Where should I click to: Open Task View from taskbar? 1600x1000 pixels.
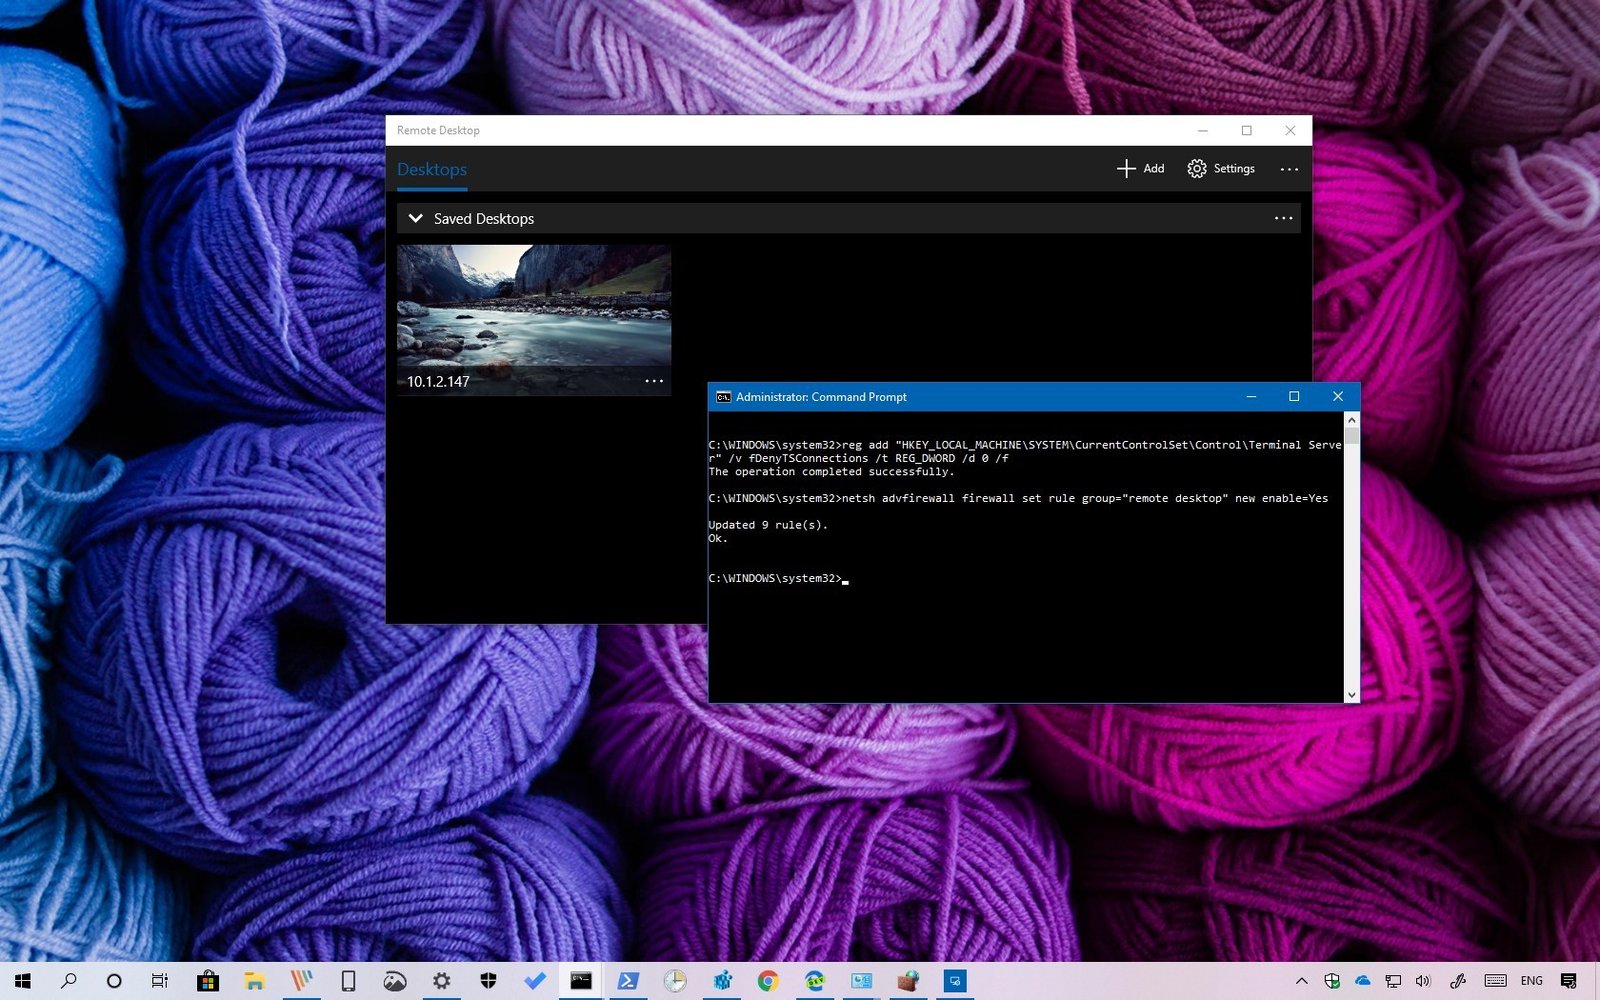click(160, 981)
